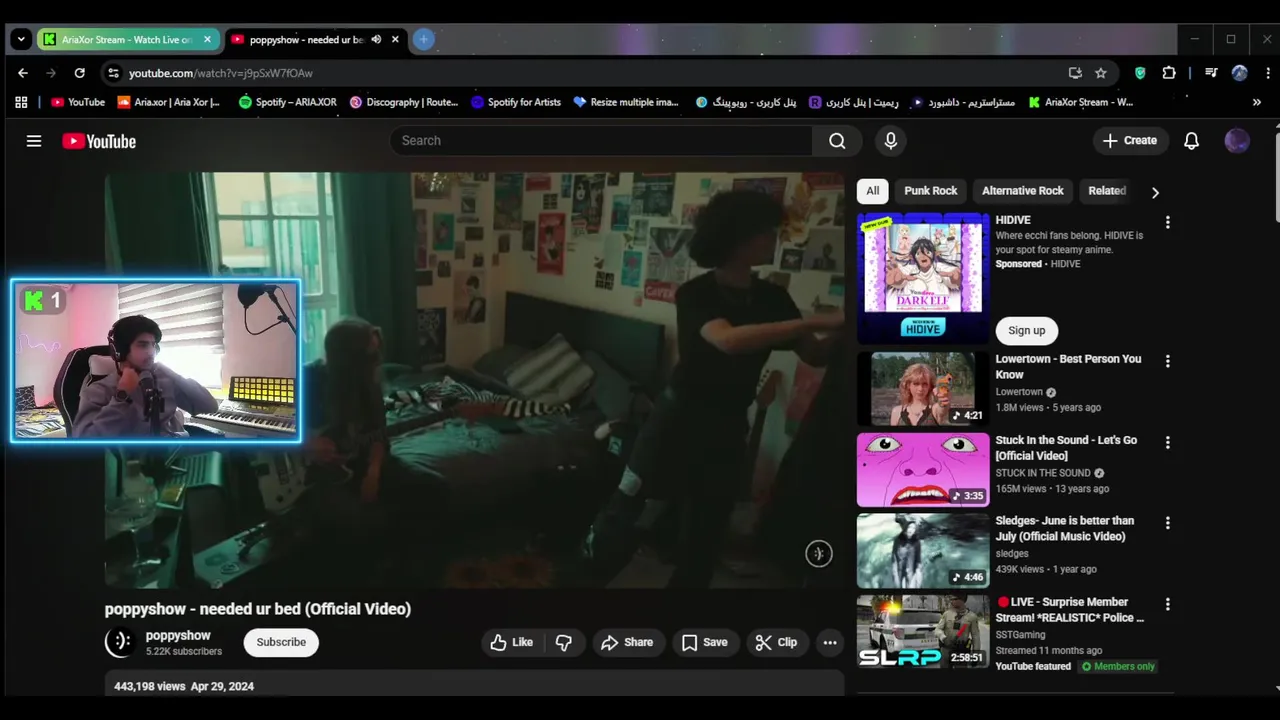Open the Discography Route bookmark
Viewport: 1280px width, 720px height.
[x=404, y=102]
